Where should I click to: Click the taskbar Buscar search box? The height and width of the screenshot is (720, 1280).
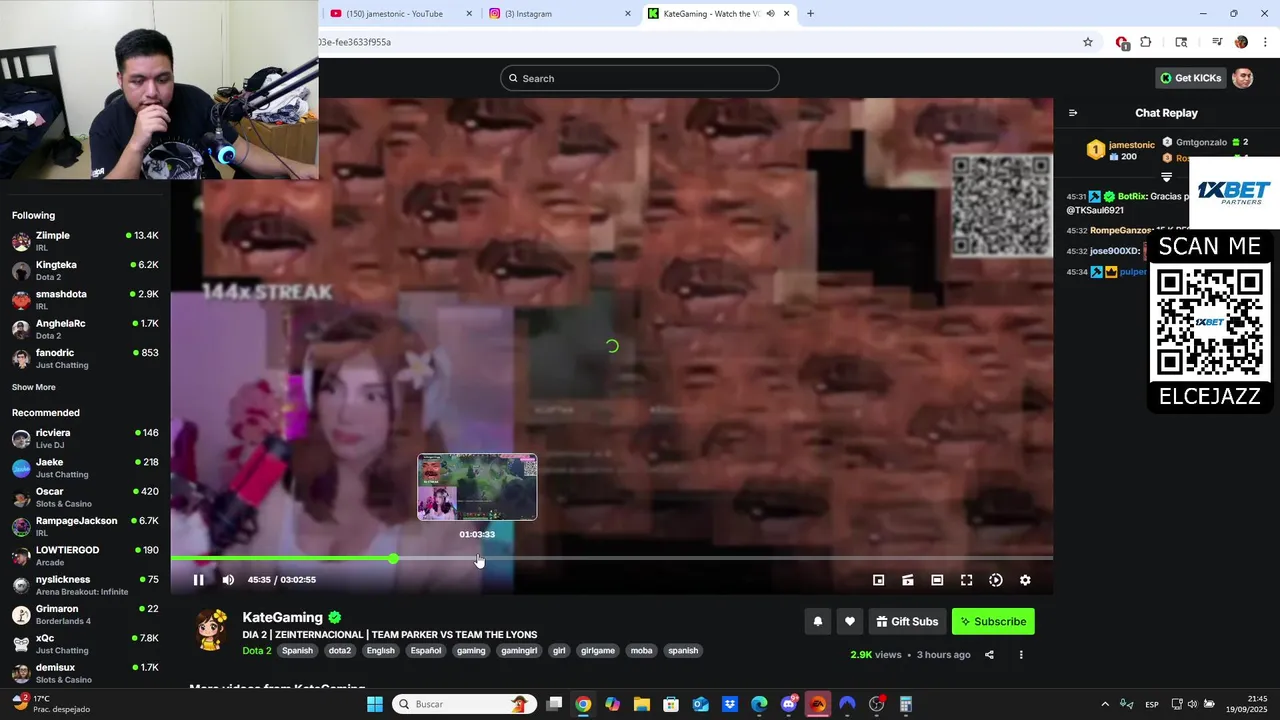click(x=463, y=704)
